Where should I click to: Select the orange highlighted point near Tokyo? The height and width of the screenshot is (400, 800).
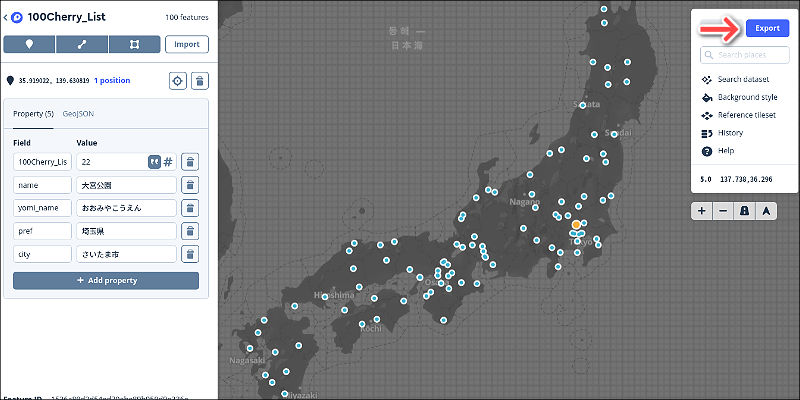click(576, 224)
